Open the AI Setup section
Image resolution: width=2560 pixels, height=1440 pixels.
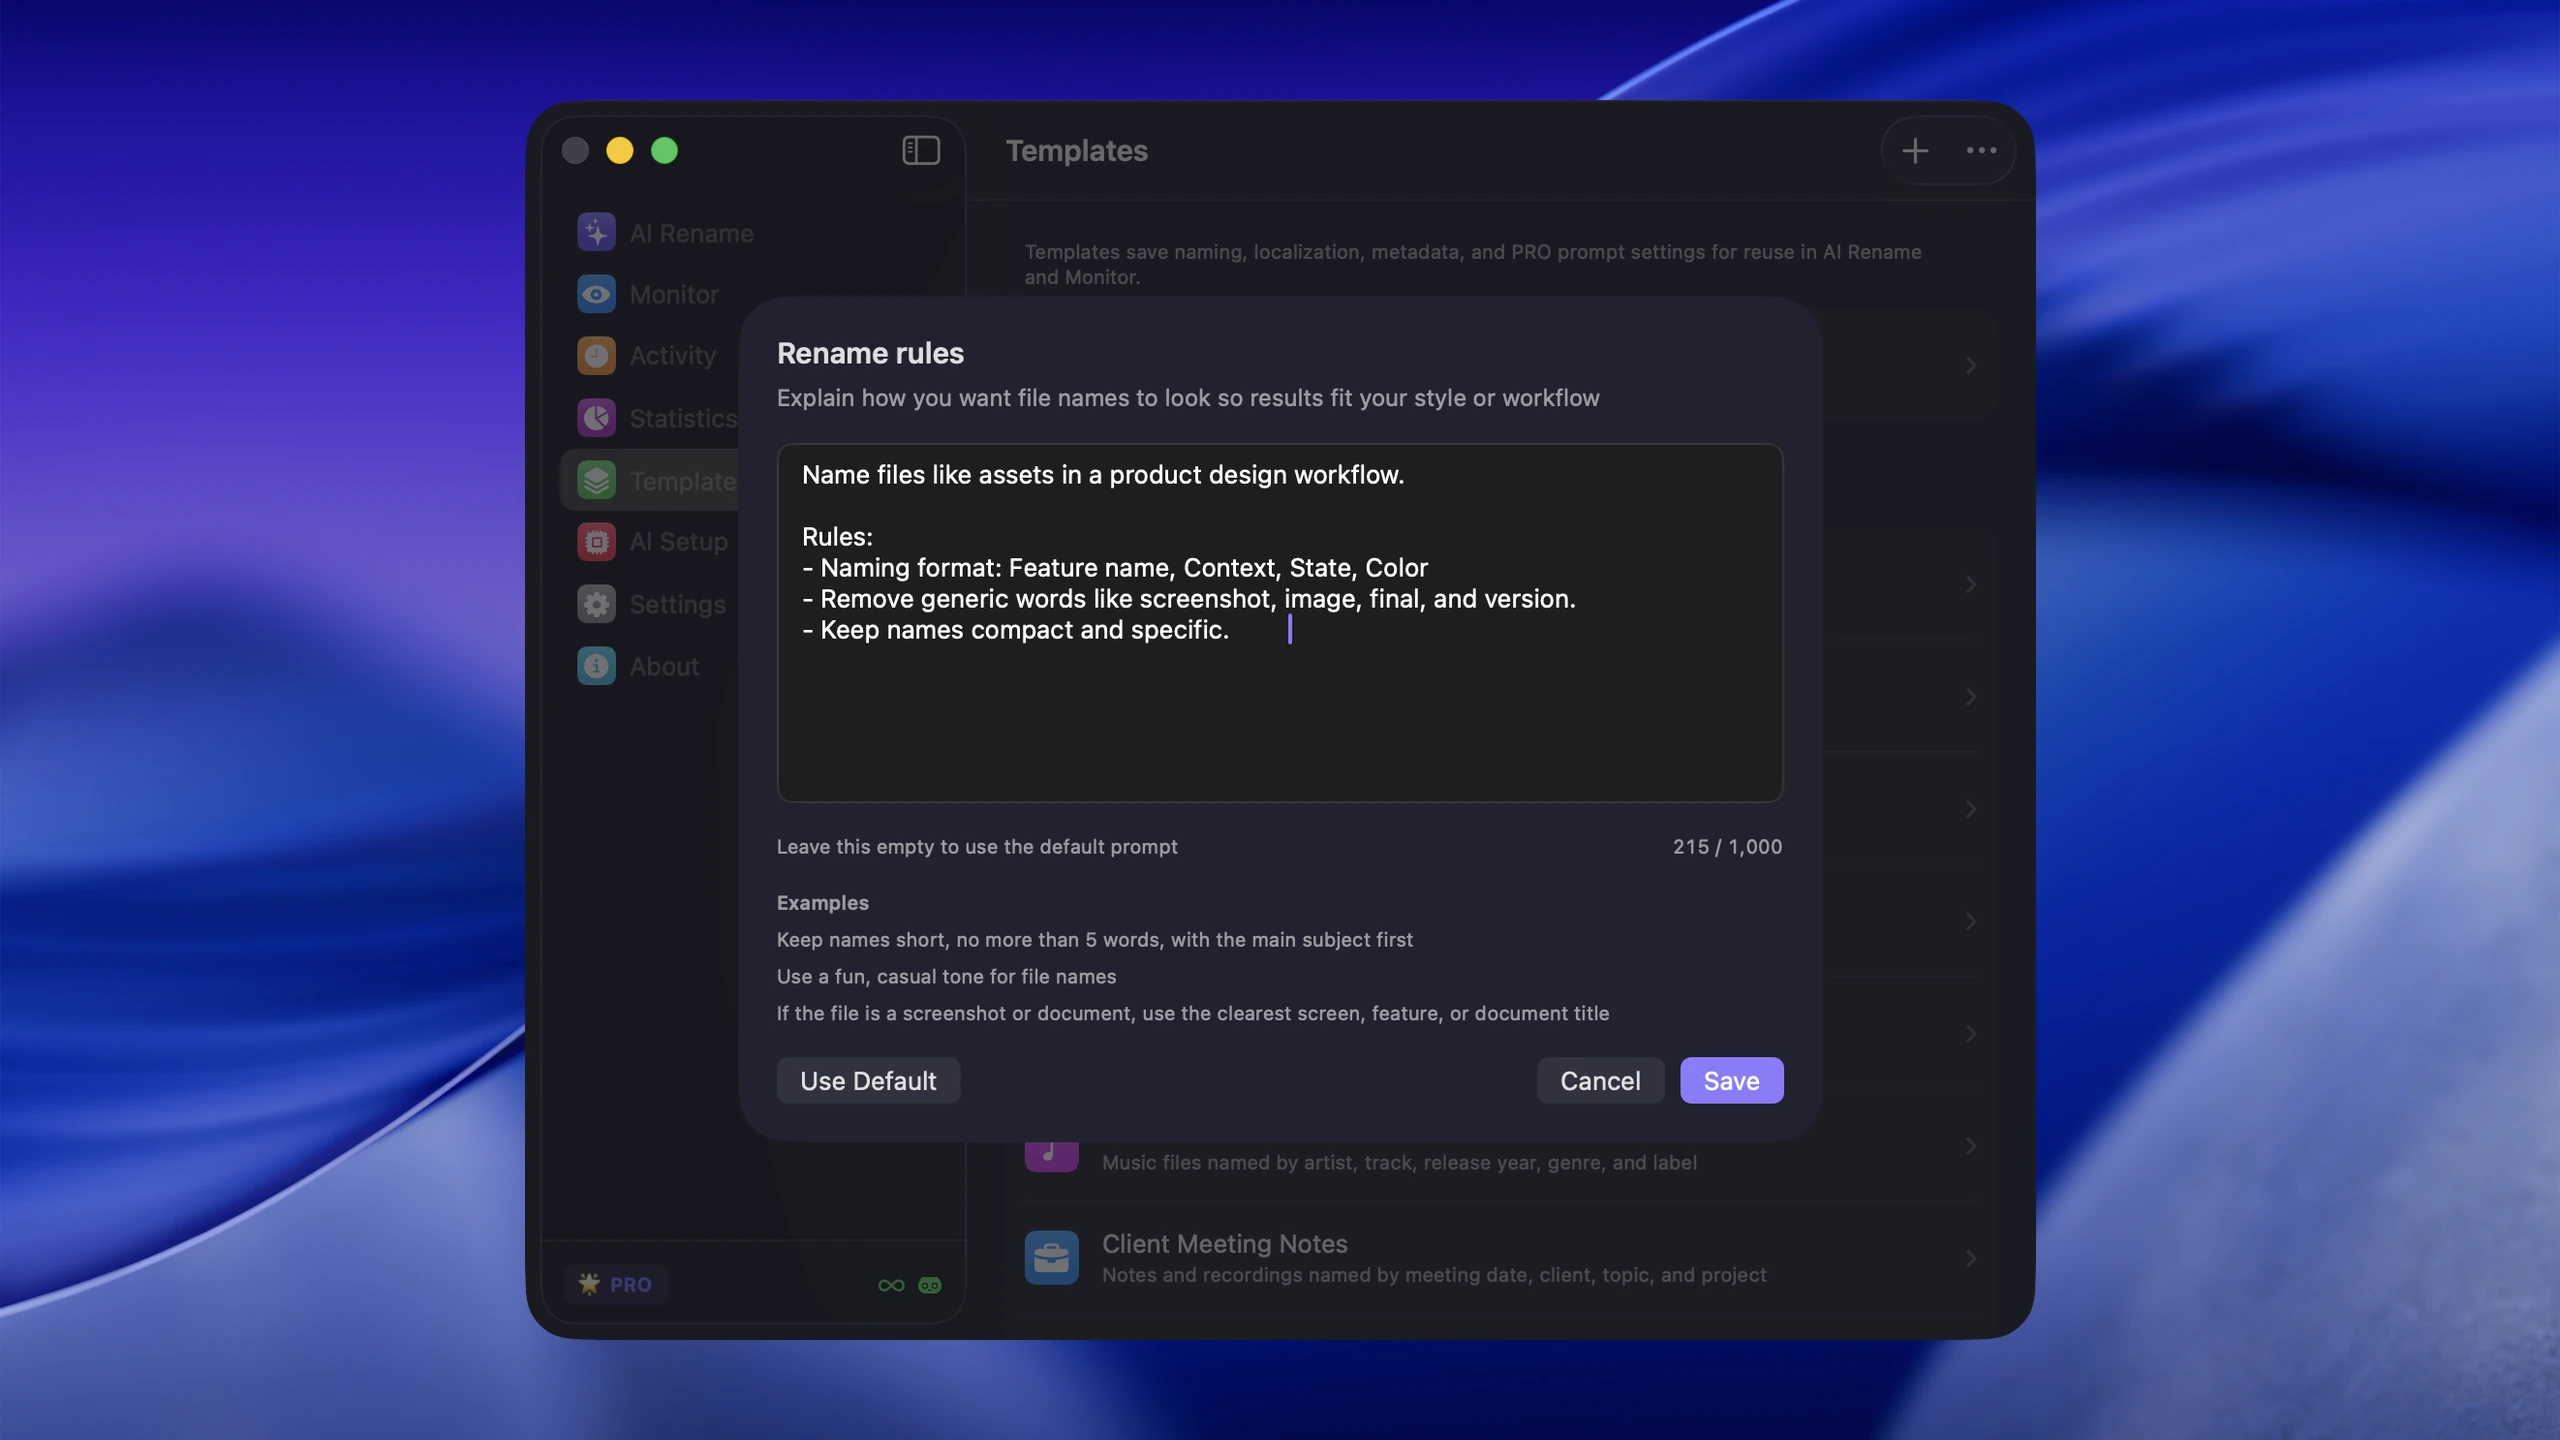[678, 541]
